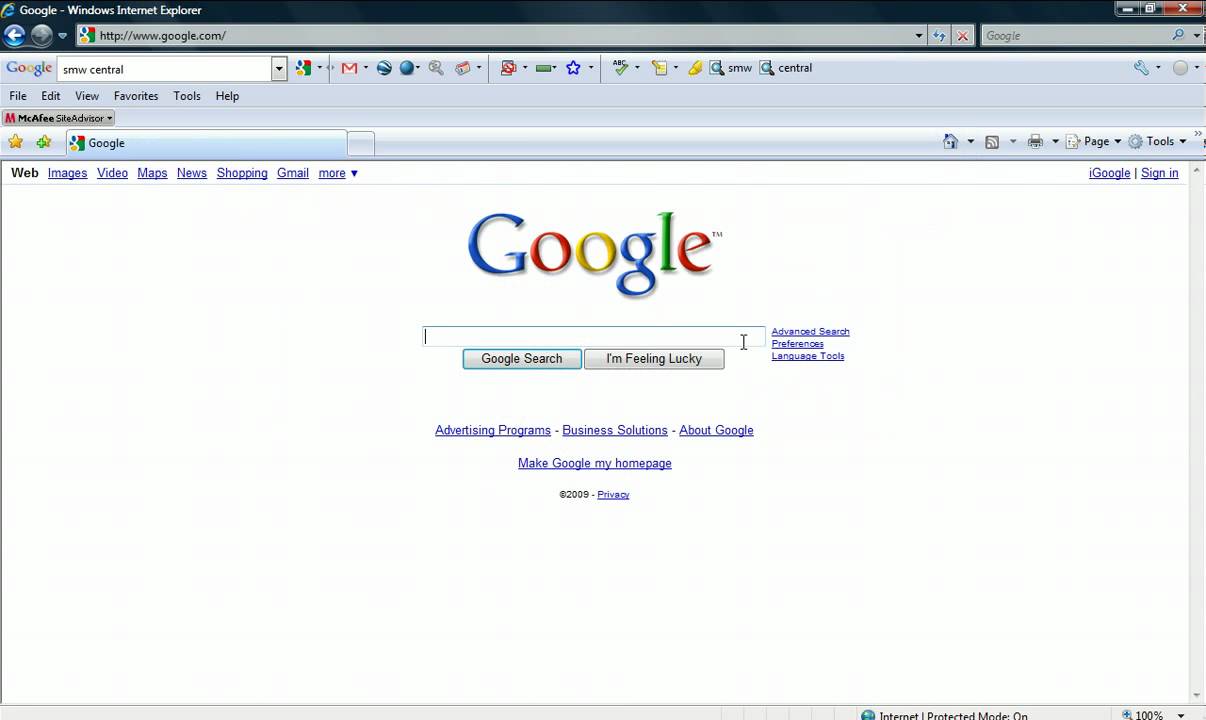This screenshot has height=720, width=1206.
Task: Expand the bookmarks star dropdown arrow
Action: click(x=590, y=68)
